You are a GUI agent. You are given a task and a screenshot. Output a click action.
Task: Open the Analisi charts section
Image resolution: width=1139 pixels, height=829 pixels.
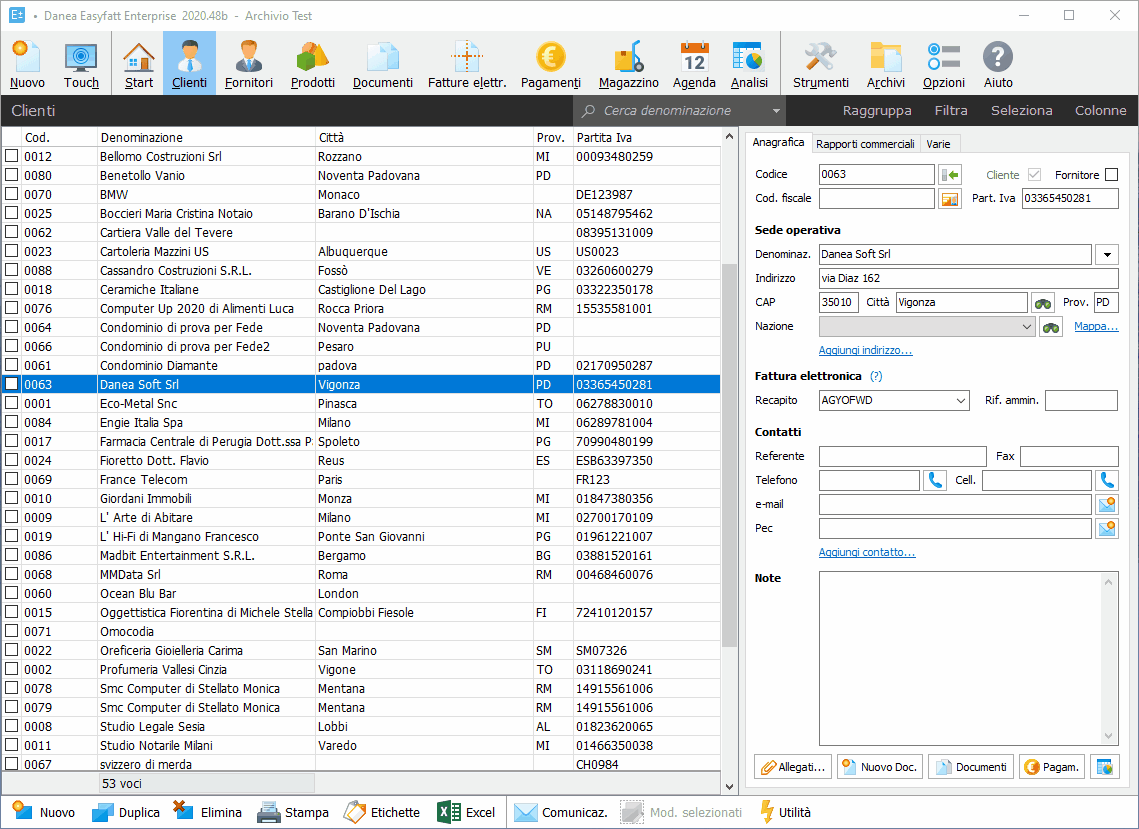point(749,64)
